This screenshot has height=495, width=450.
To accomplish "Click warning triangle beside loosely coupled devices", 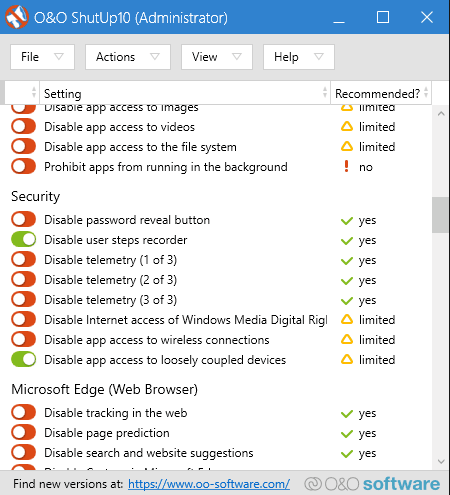I will (347, 359).
